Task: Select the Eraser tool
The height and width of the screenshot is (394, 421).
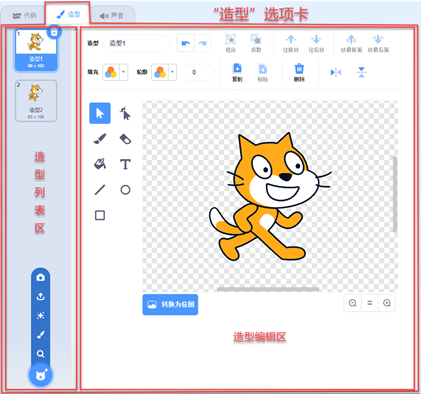Action: pos(125,139)
